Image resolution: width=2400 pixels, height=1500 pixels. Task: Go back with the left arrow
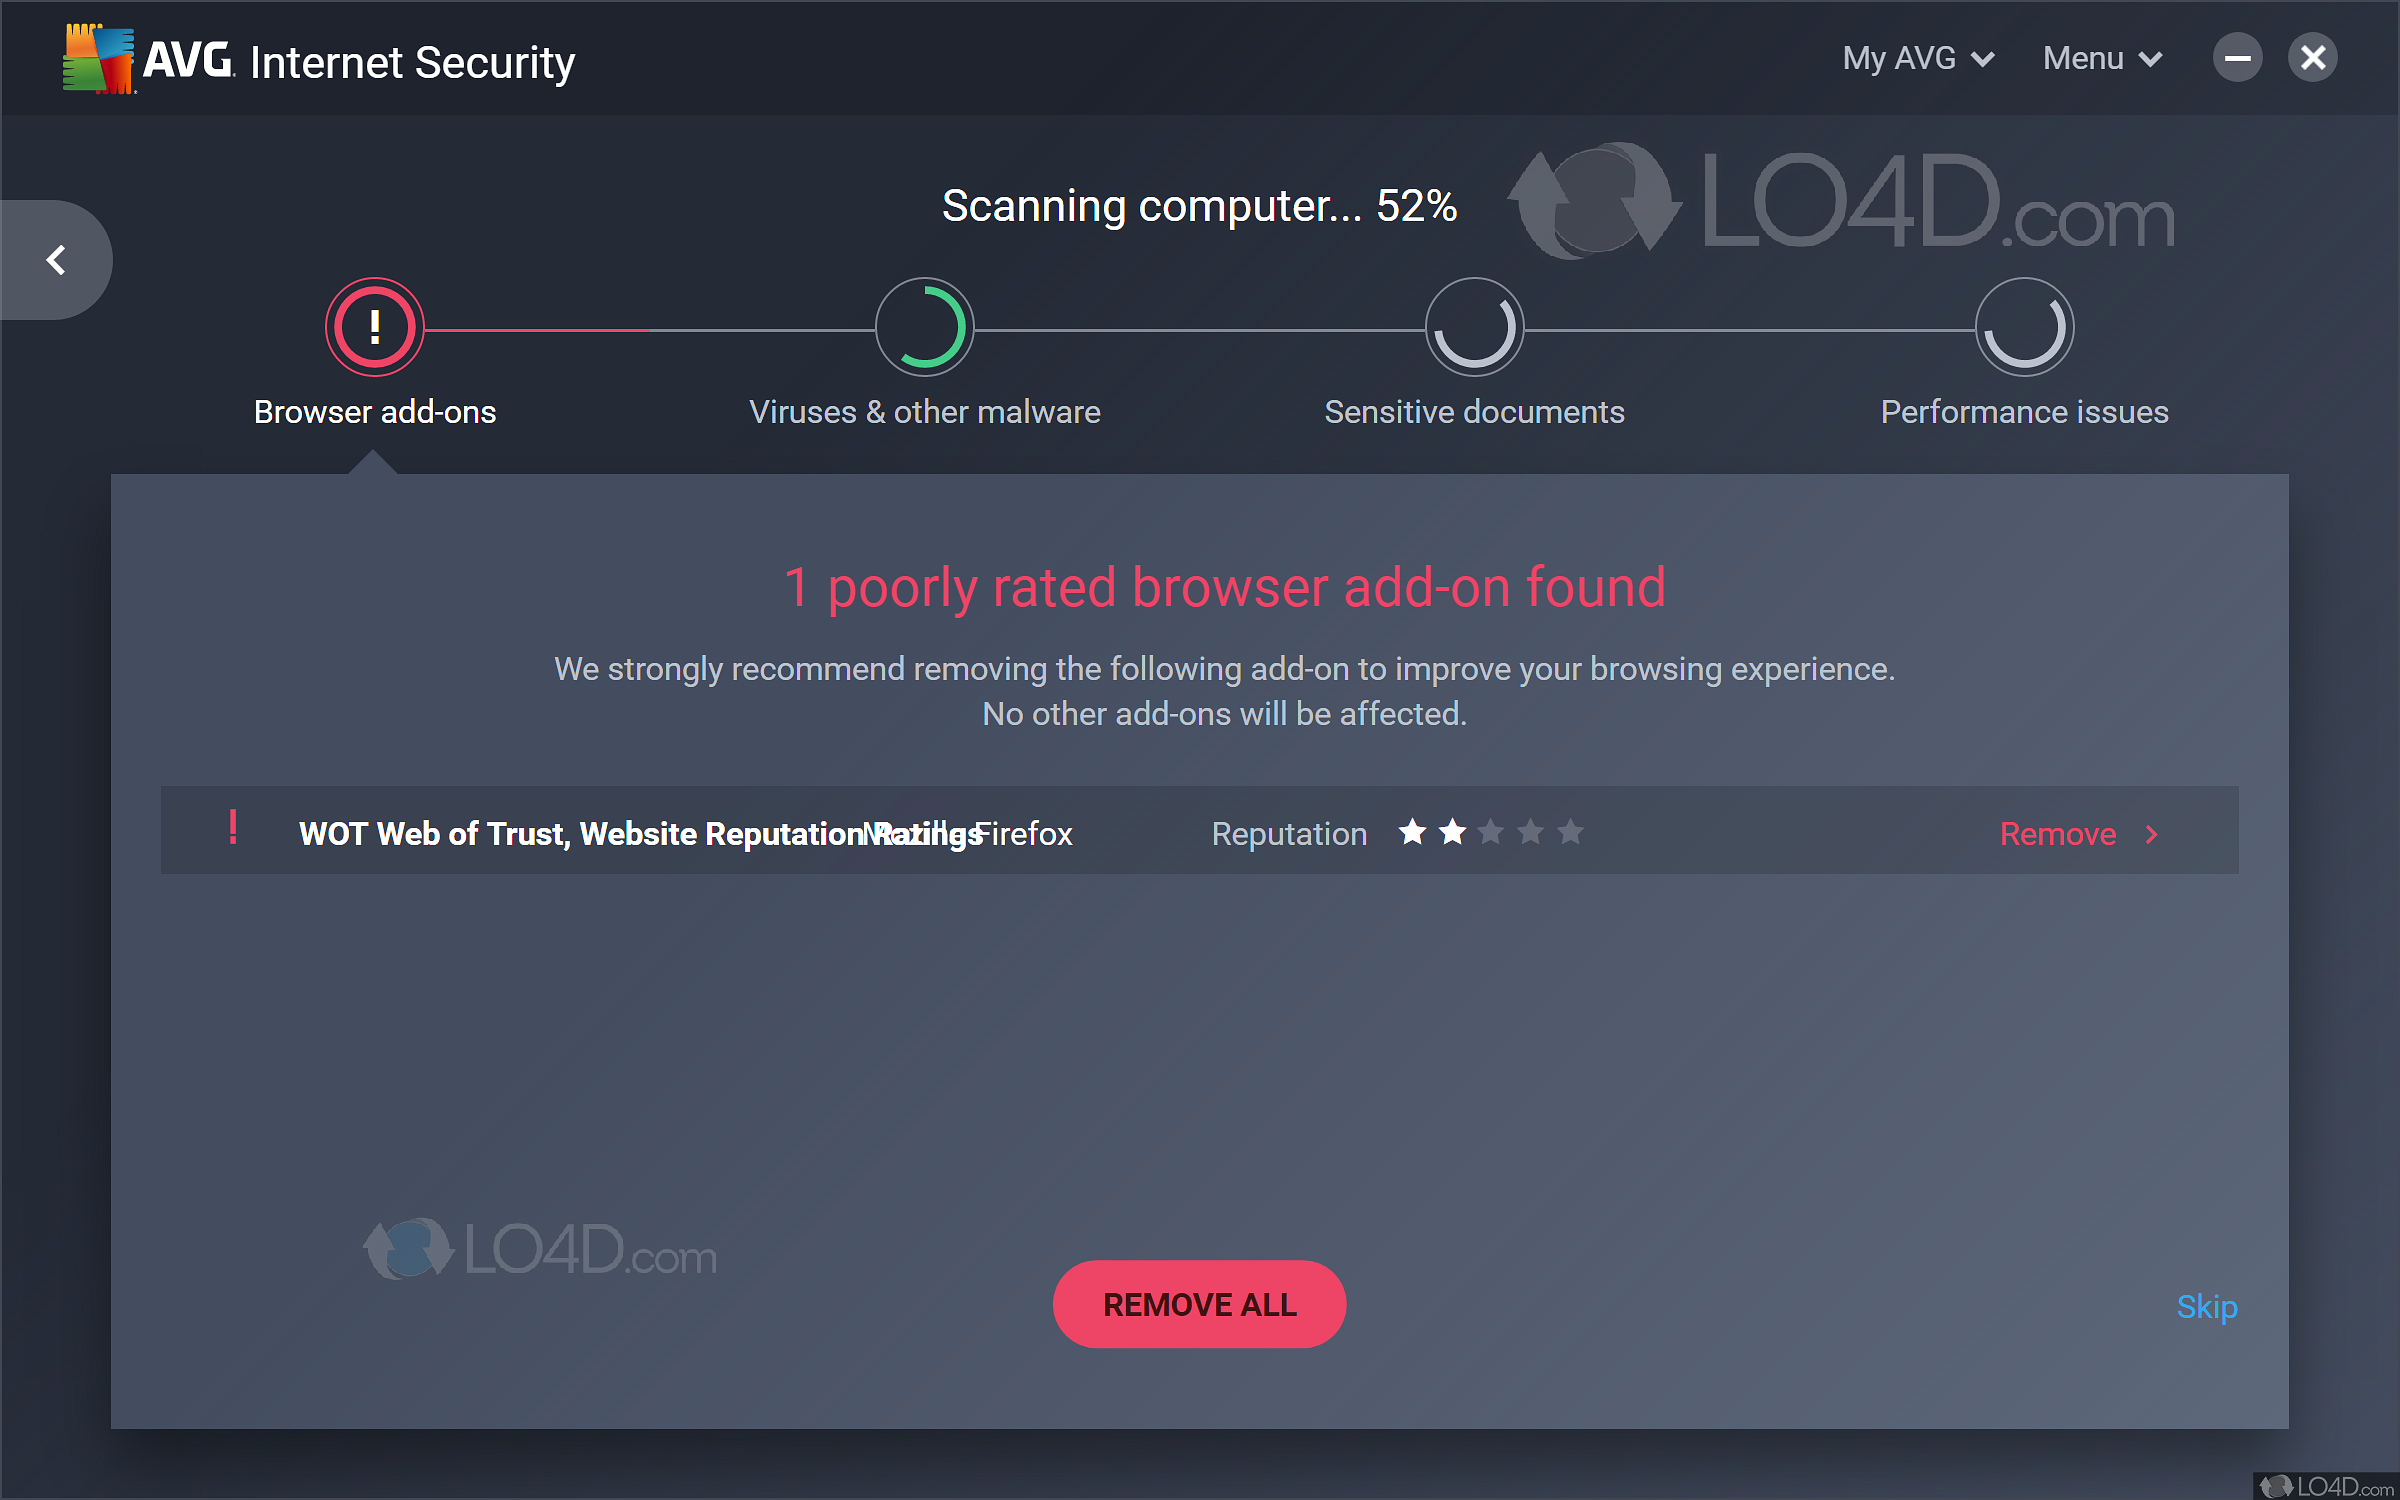57,260
